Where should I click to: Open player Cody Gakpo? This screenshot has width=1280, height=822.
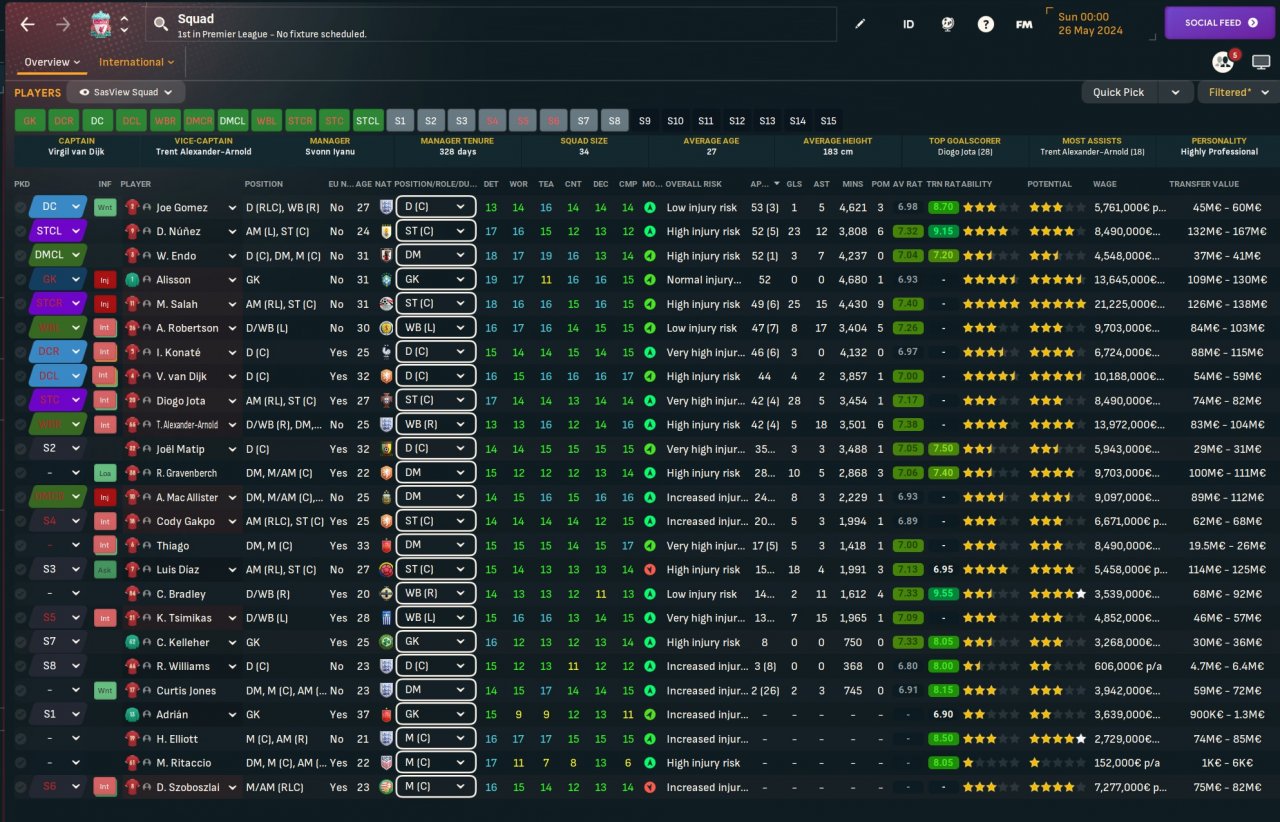click(185, 522)
